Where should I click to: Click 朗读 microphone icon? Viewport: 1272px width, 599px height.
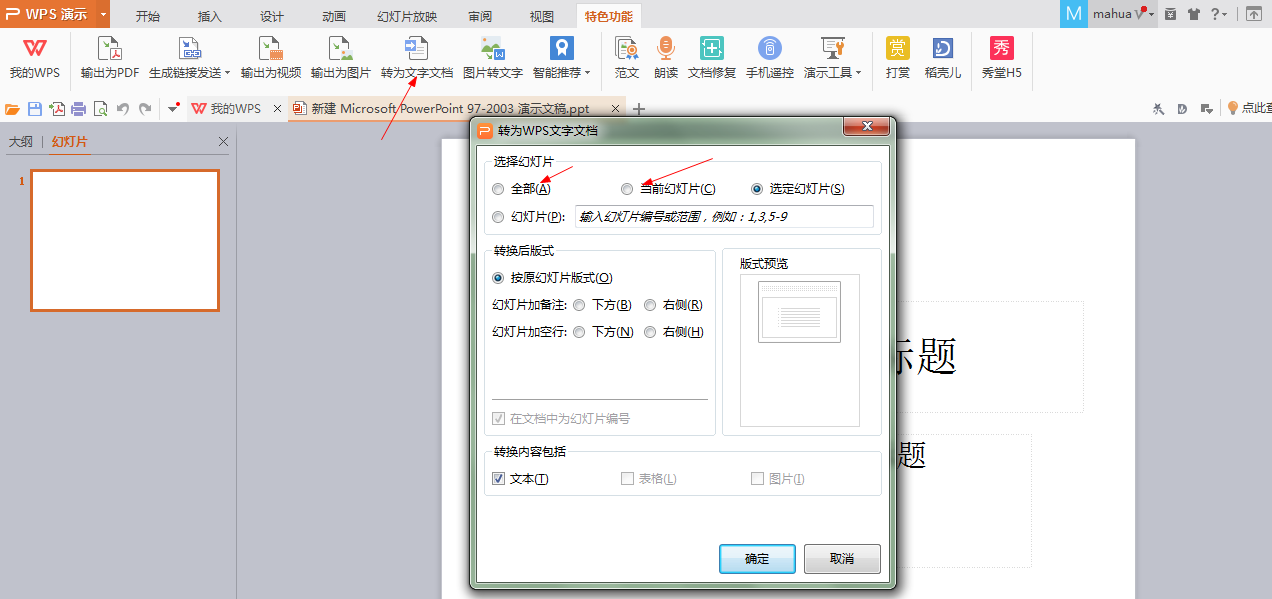666,48
